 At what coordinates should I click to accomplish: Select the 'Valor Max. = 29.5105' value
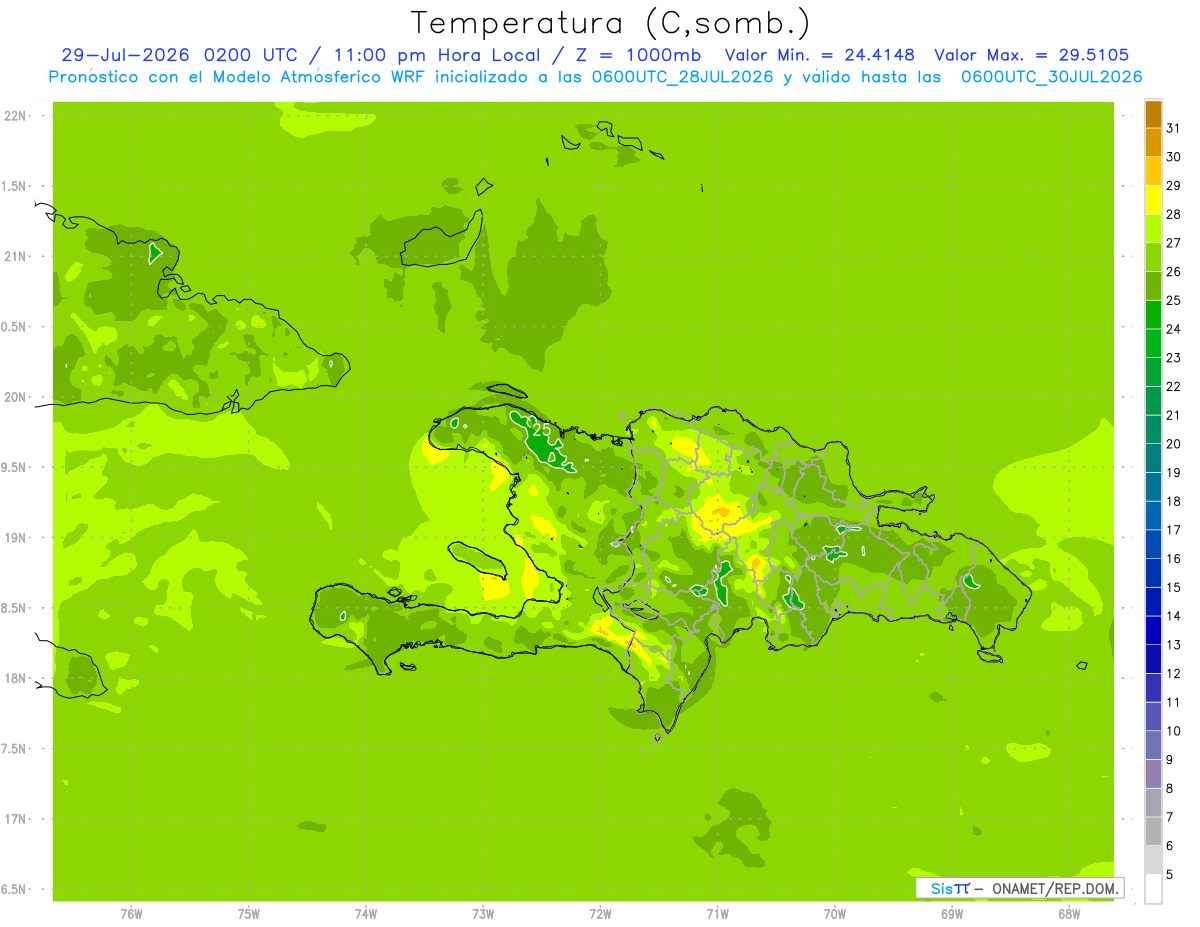click(x=1032, y=55)
